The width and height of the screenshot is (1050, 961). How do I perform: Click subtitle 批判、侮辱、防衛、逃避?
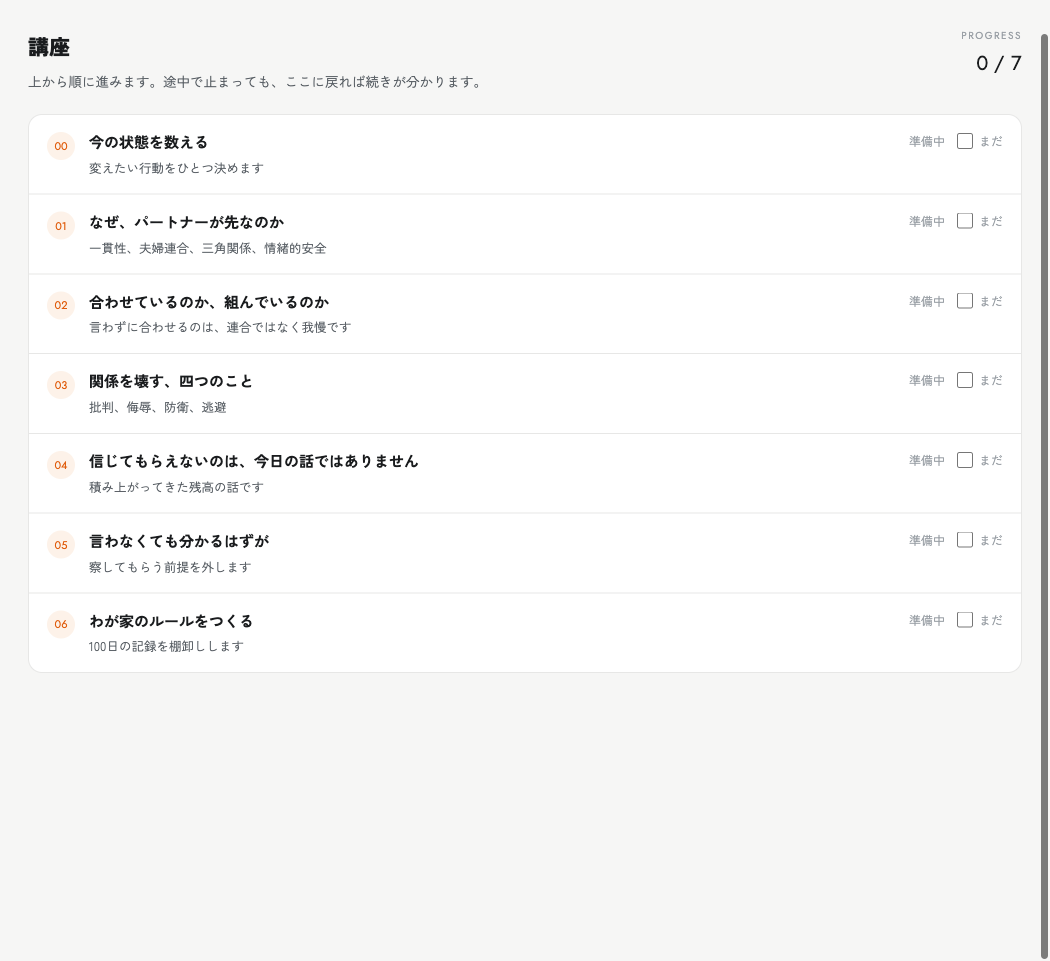coord(157,407)
